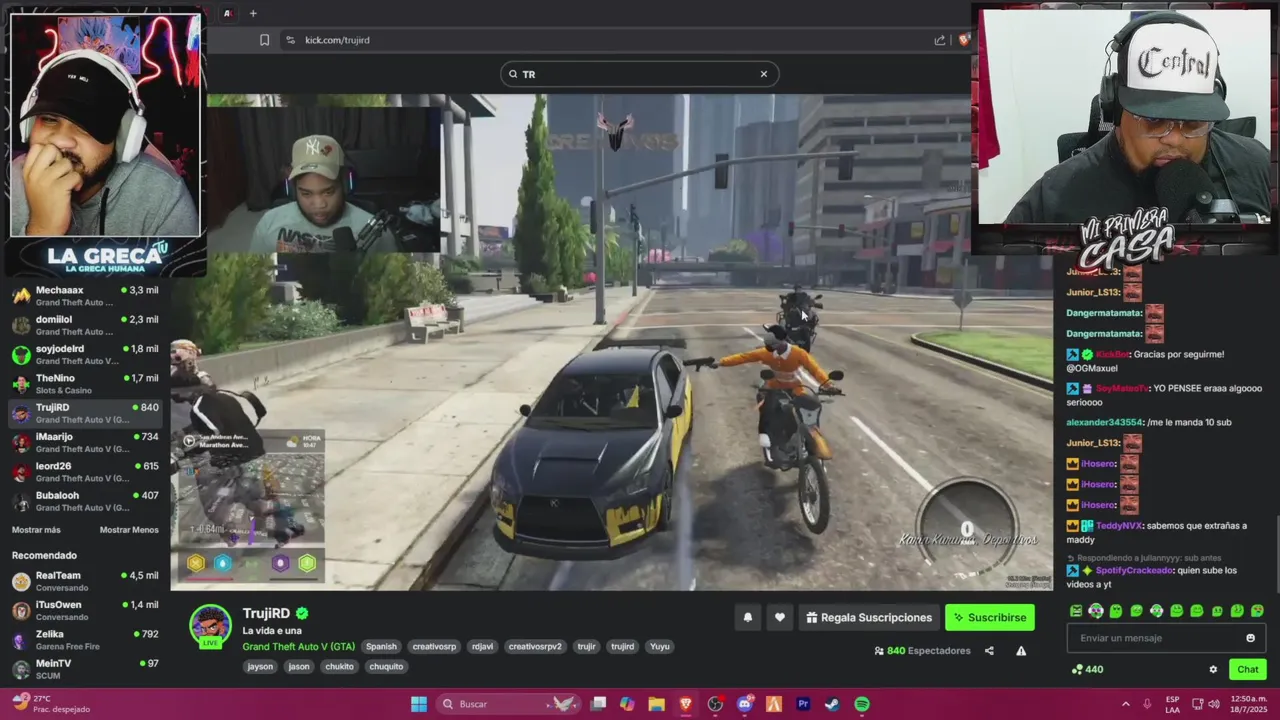Open Brave shields icon in address bar
This screenshot has height=720, width=1280.
point(964,40)
